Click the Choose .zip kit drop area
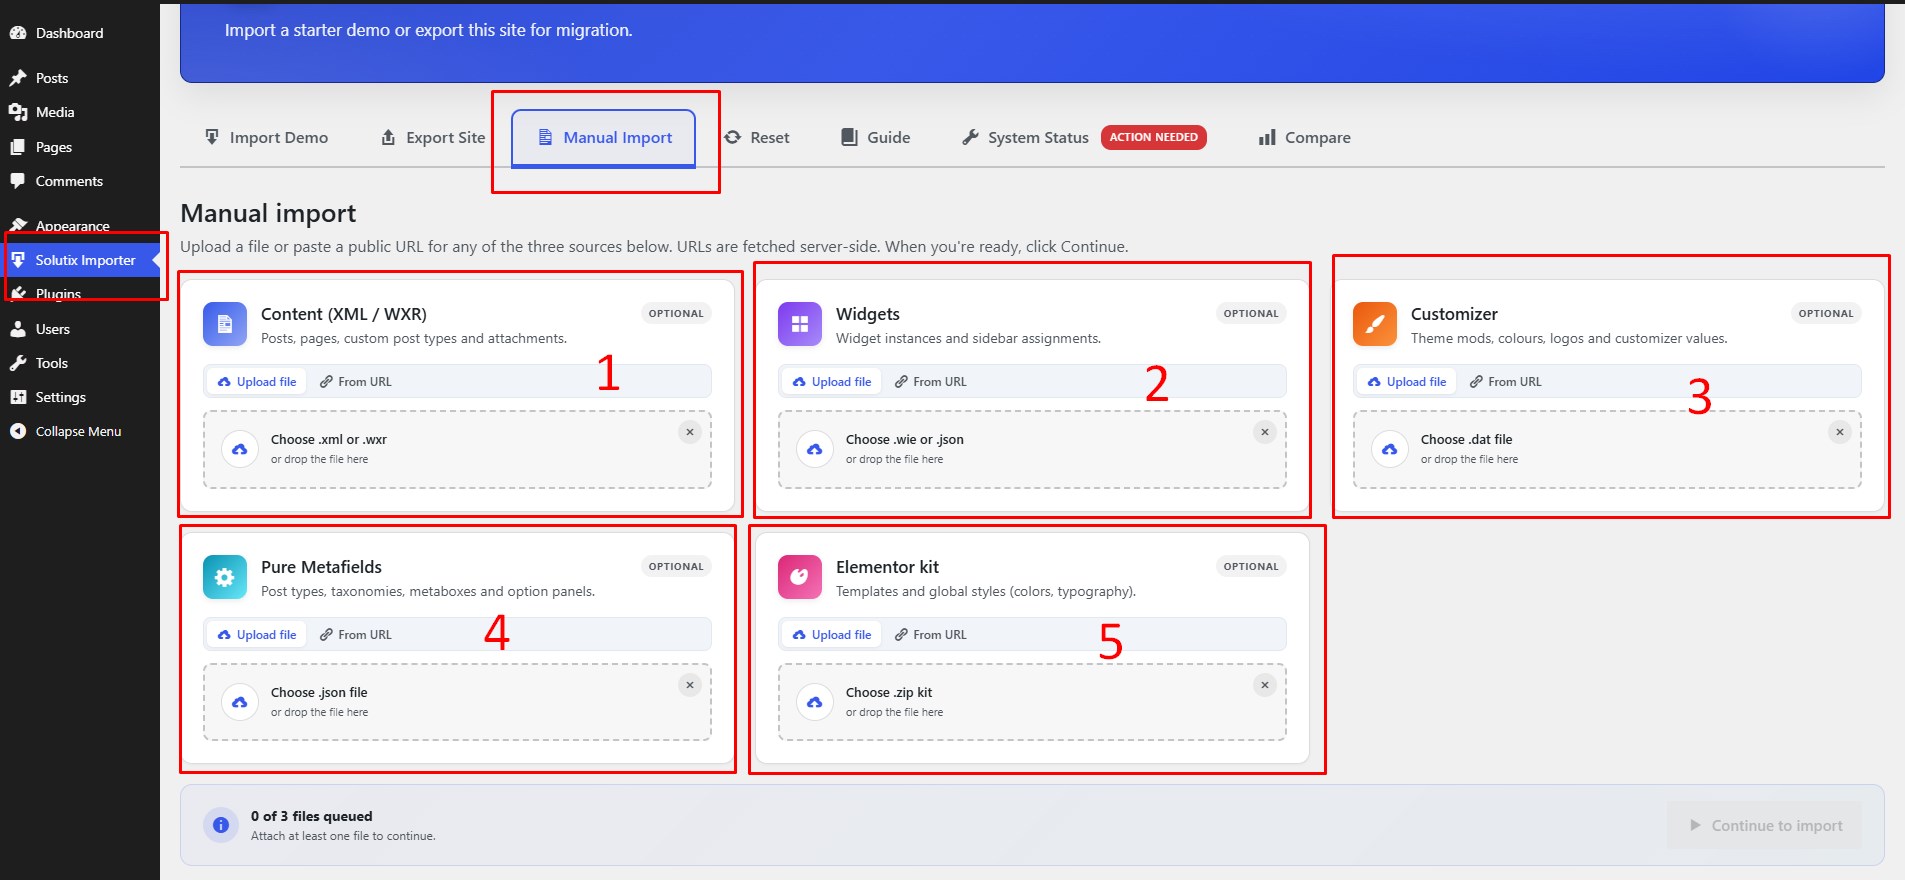This screenshot has width=1905, height=880. click(1032, 702)
